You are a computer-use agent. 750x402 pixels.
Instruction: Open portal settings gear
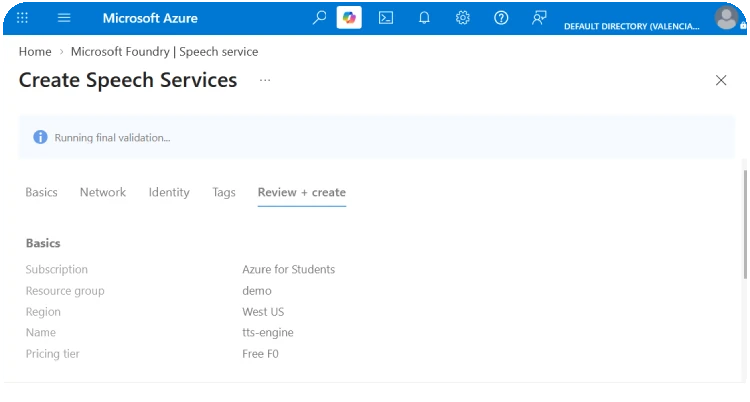click(x=463, y=18)
